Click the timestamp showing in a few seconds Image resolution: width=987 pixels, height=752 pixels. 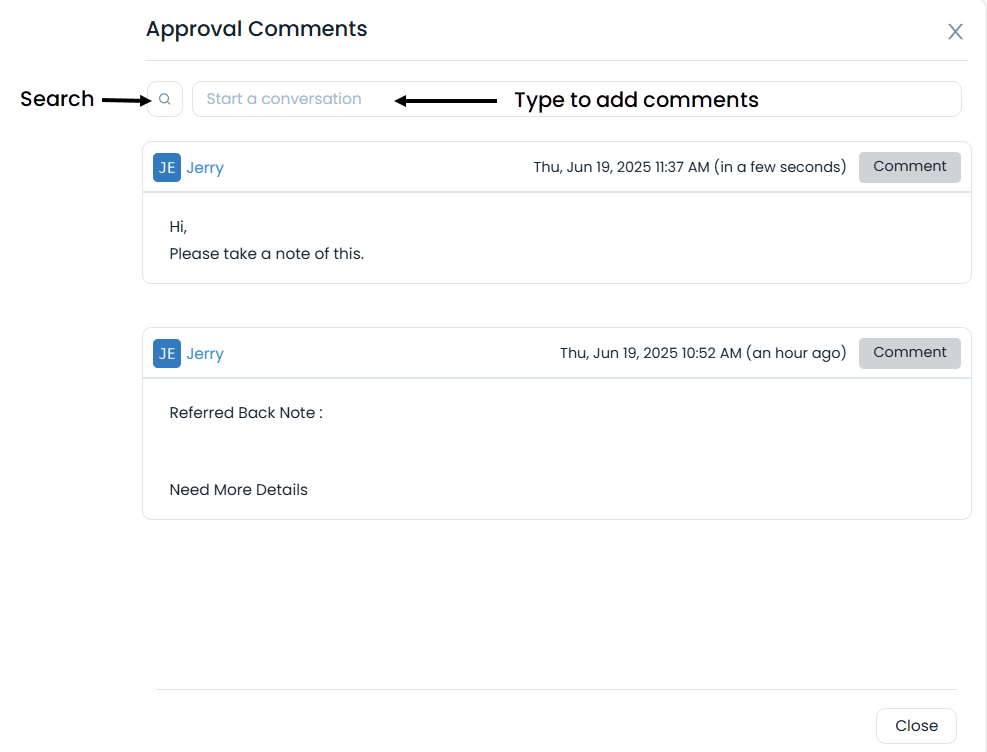(x=690, y=167)
